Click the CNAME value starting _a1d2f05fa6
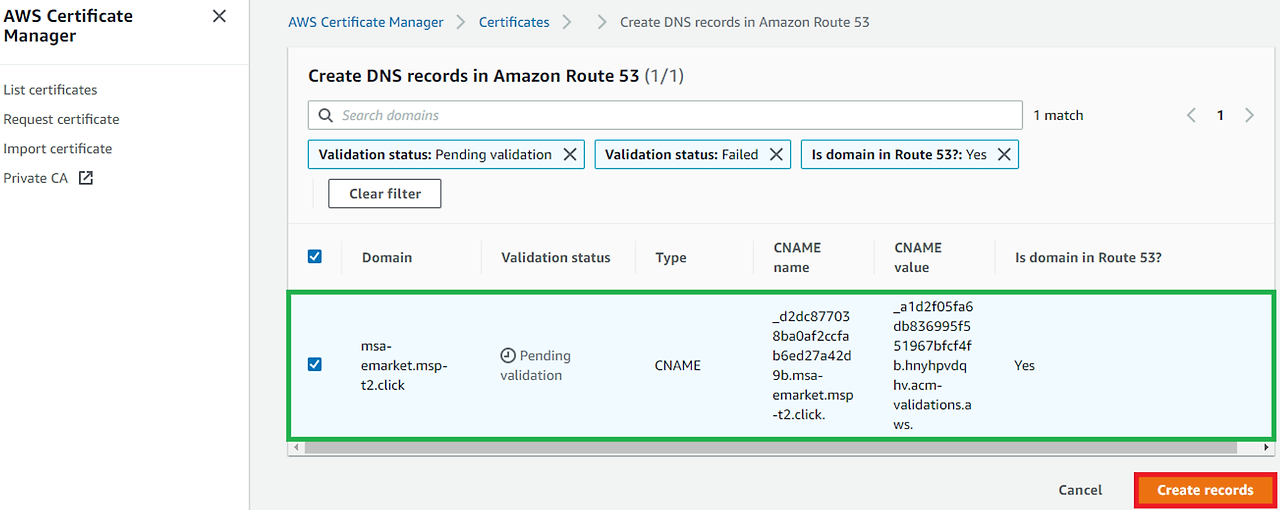 [933, 365]
